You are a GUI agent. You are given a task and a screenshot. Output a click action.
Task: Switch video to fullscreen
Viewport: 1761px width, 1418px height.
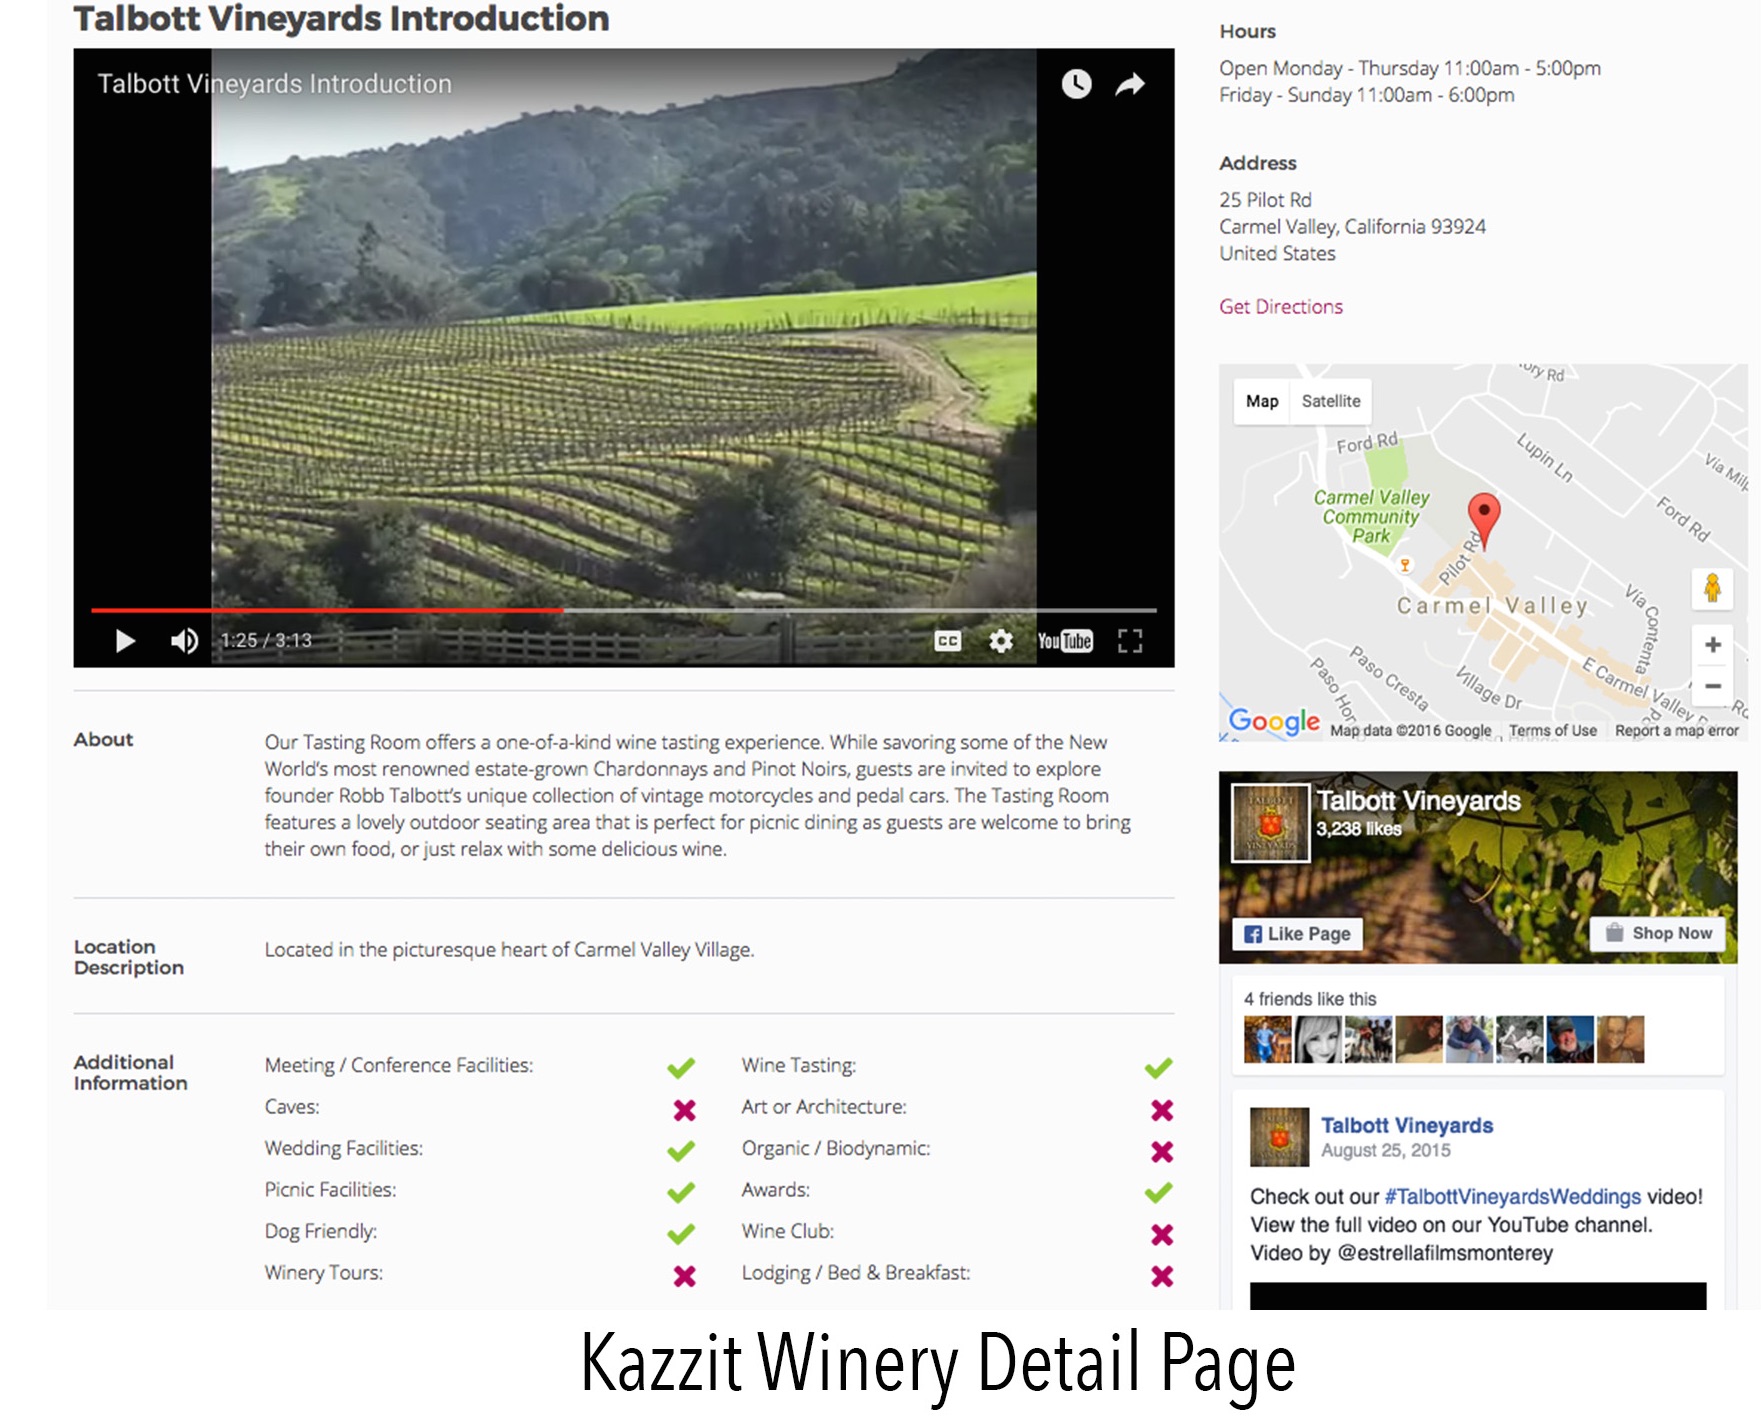point(1130,641)
